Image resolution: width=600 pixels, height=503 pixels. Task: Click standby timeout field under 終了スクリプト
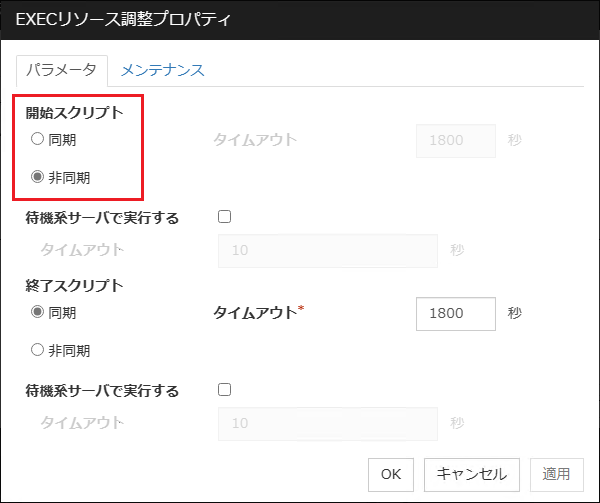point(327,423)
